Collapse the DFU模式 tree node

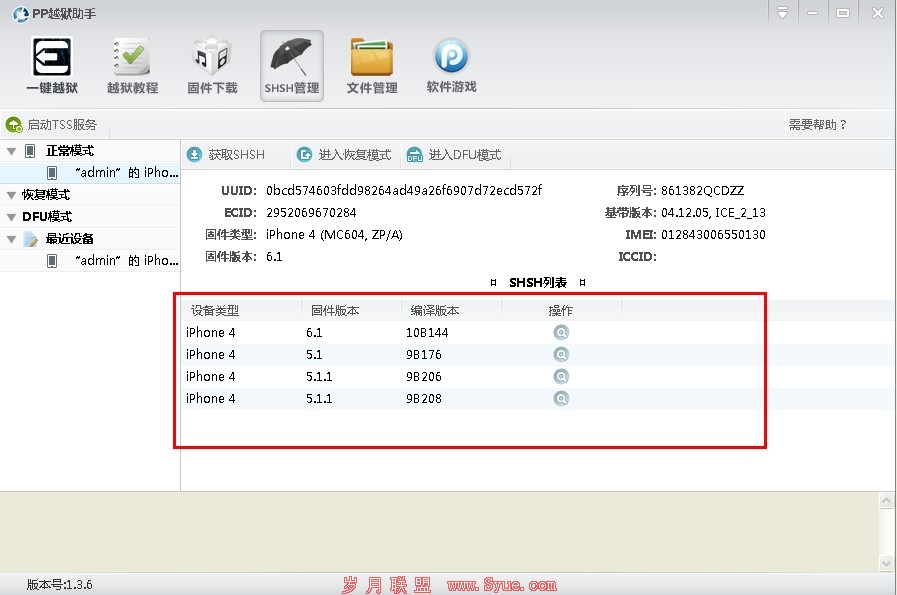[x=11, y=217]
